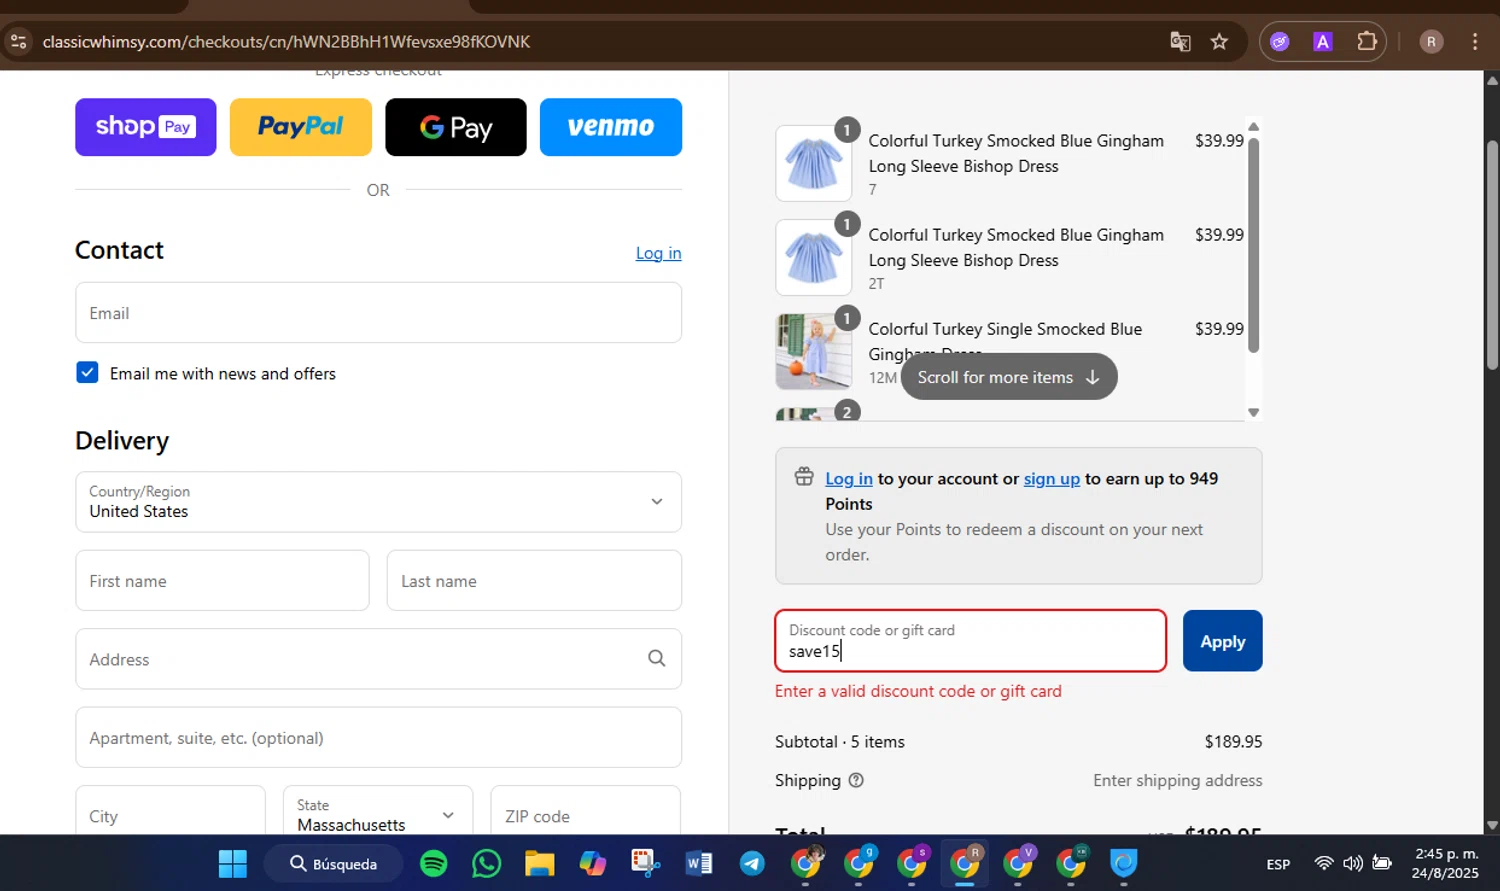Image resolution: width=1500 pixels, height=891 pixels.
Task: Untick Email me with news and offers
Action: tap(87, 373)
